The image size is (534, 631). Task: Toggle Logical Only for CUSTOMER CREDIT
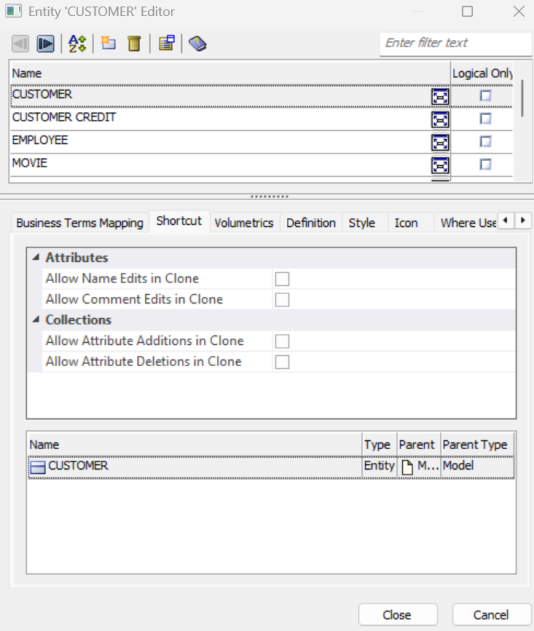click(486, 119)
